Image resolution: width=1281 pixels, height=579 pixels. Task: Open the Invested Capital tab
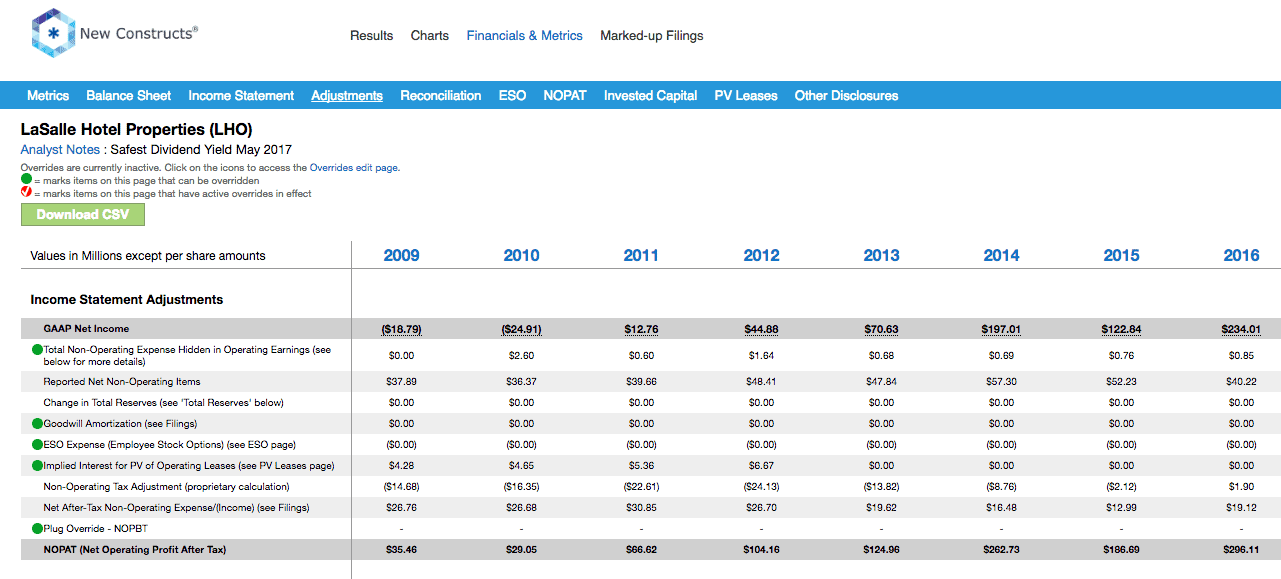point(651,95)
